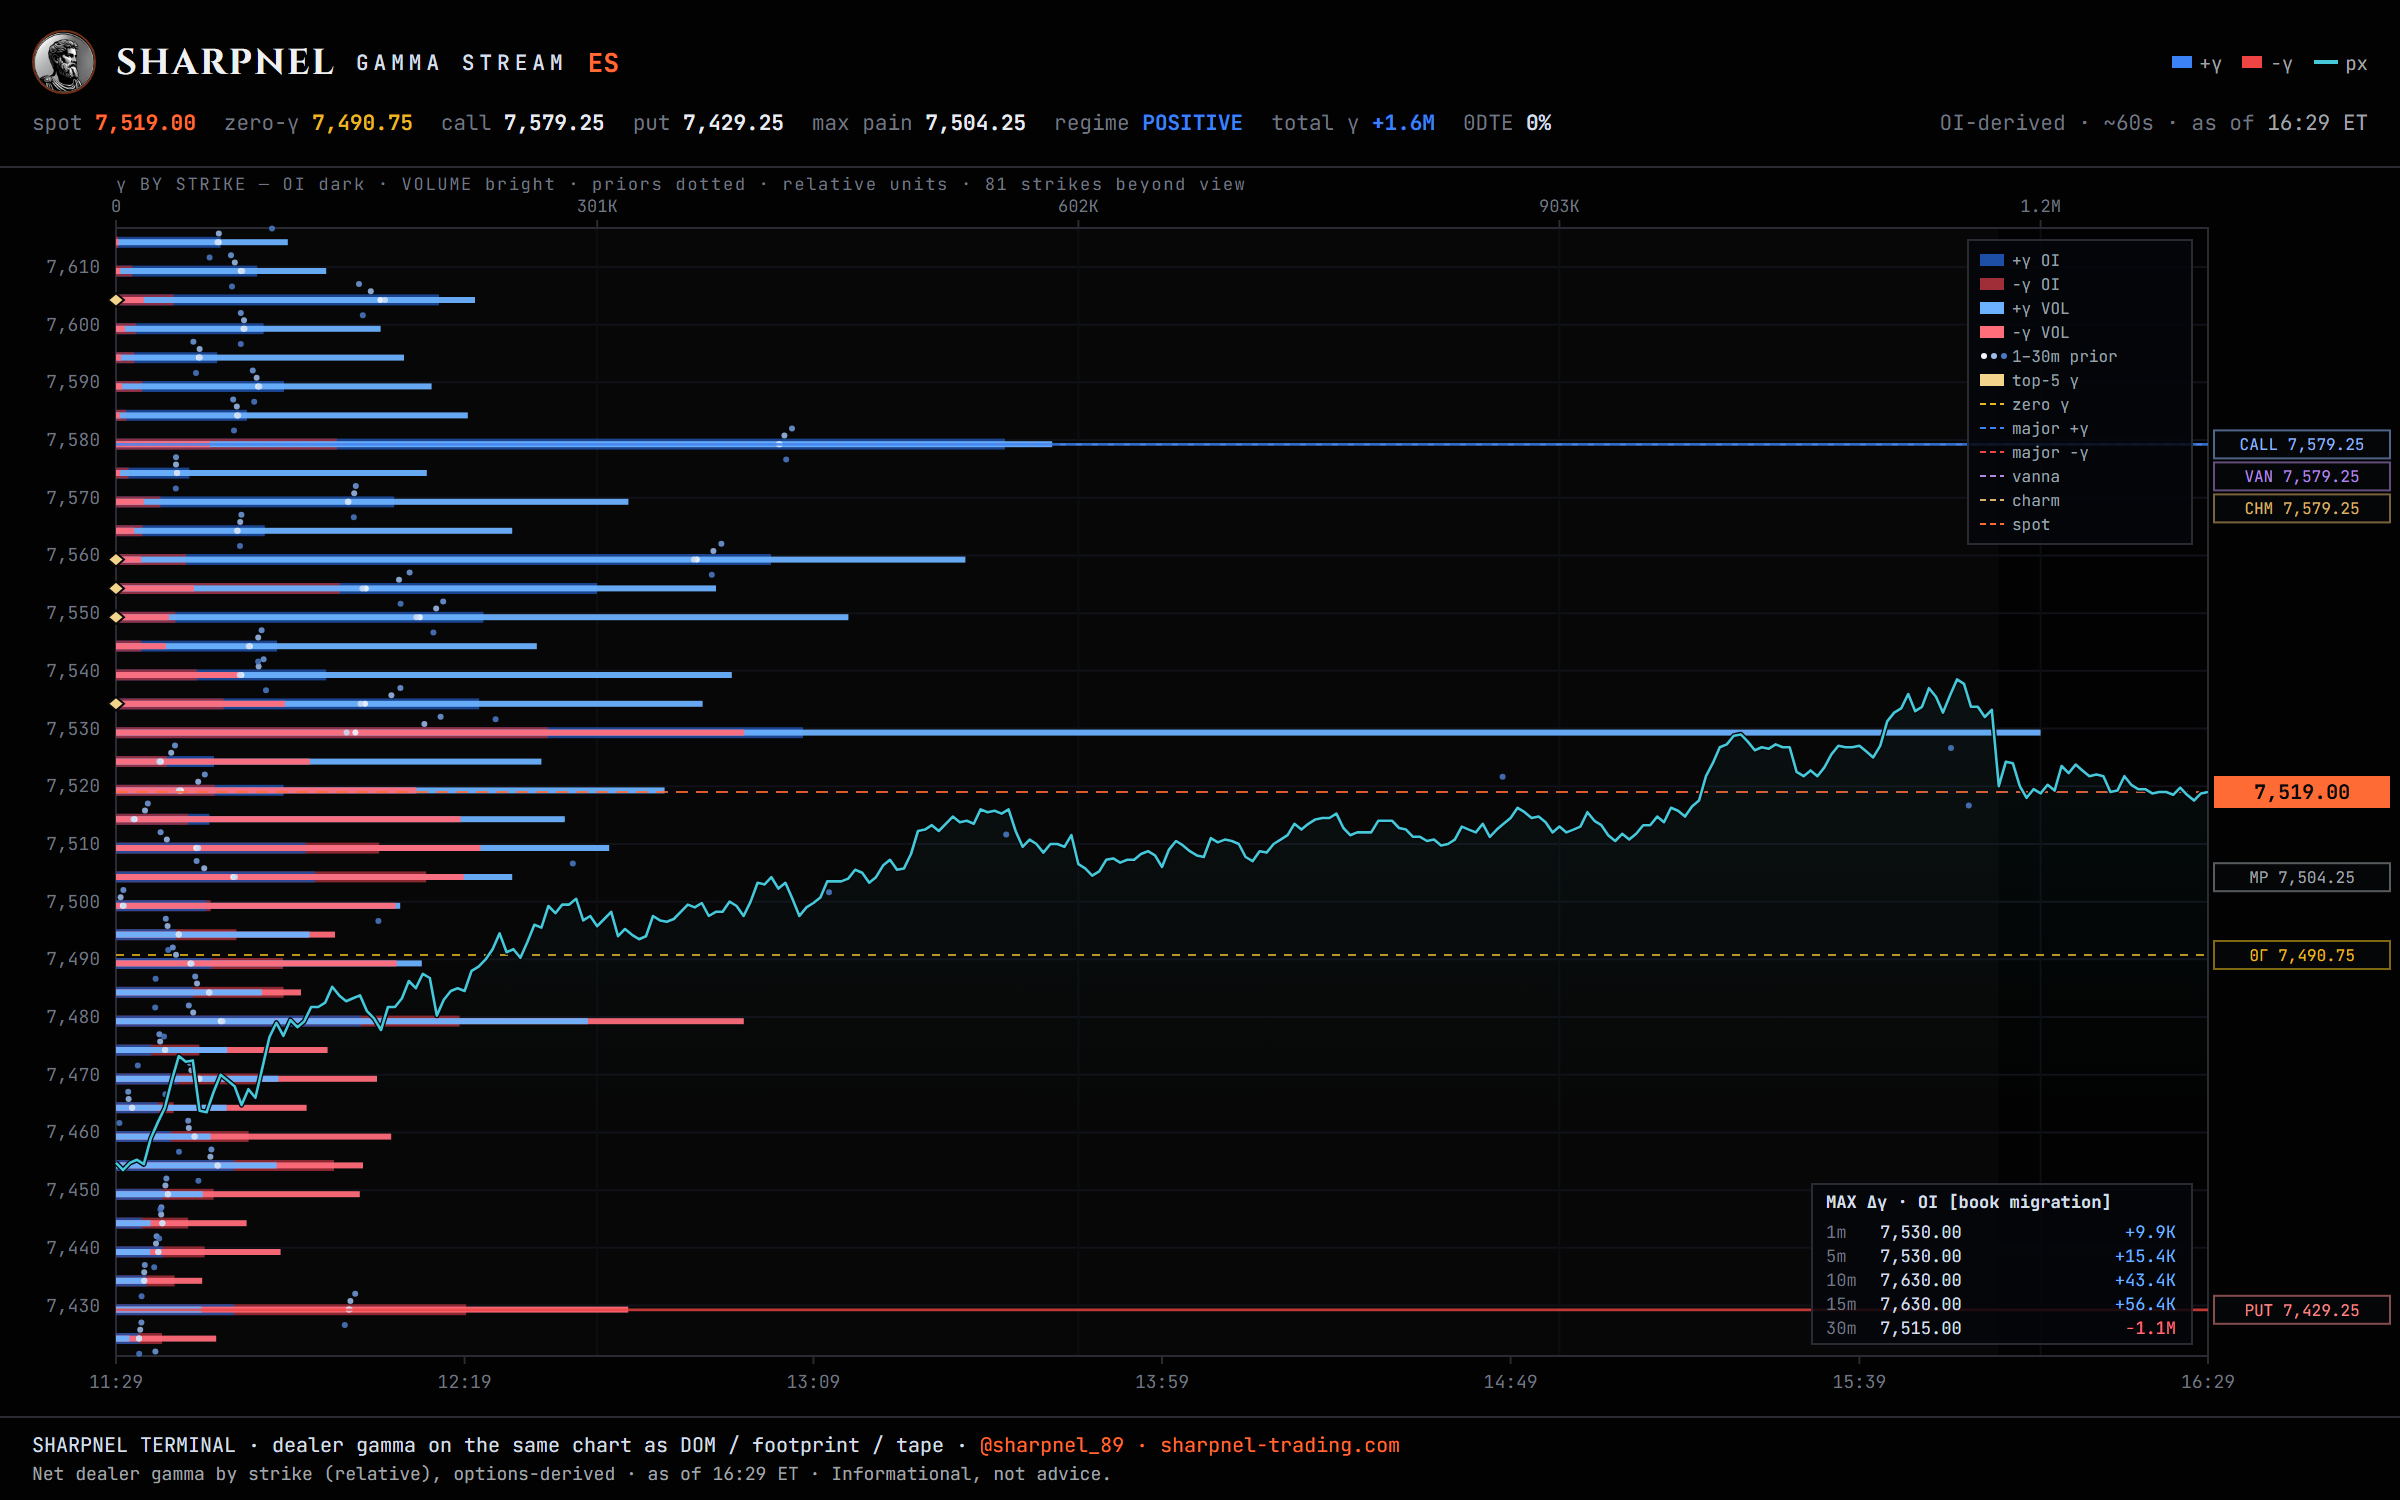Click the 1-30m prior legend entry
This screenshot has height=1500, width=2400.
pos(2048,356)
